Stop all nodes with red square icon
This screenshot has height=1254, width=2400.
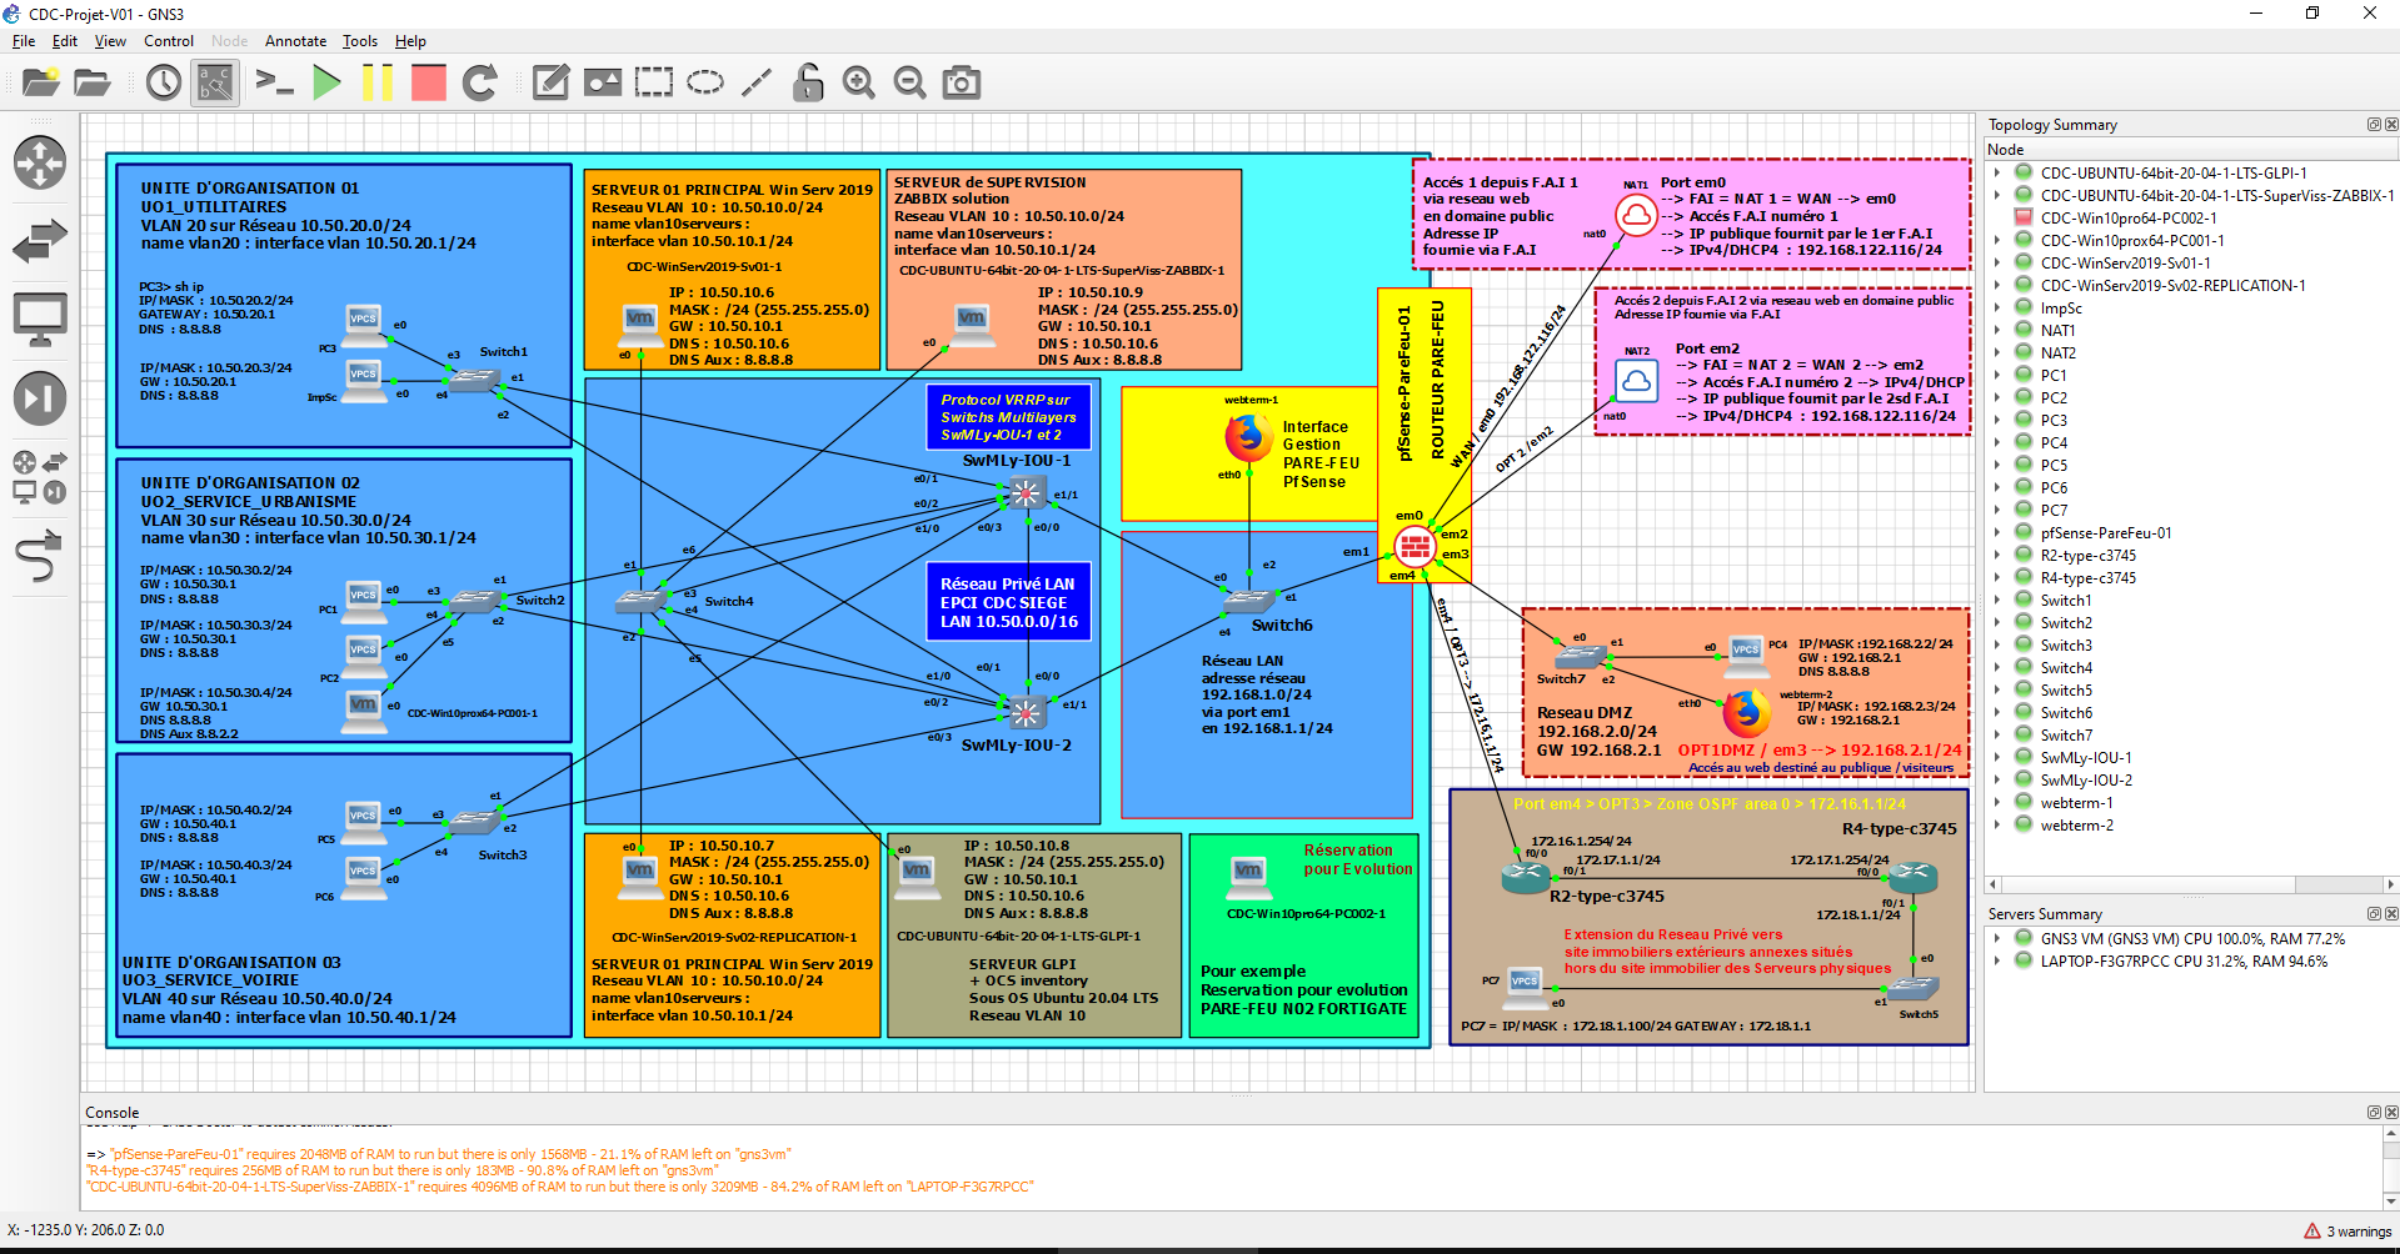(x=428, y=82)
